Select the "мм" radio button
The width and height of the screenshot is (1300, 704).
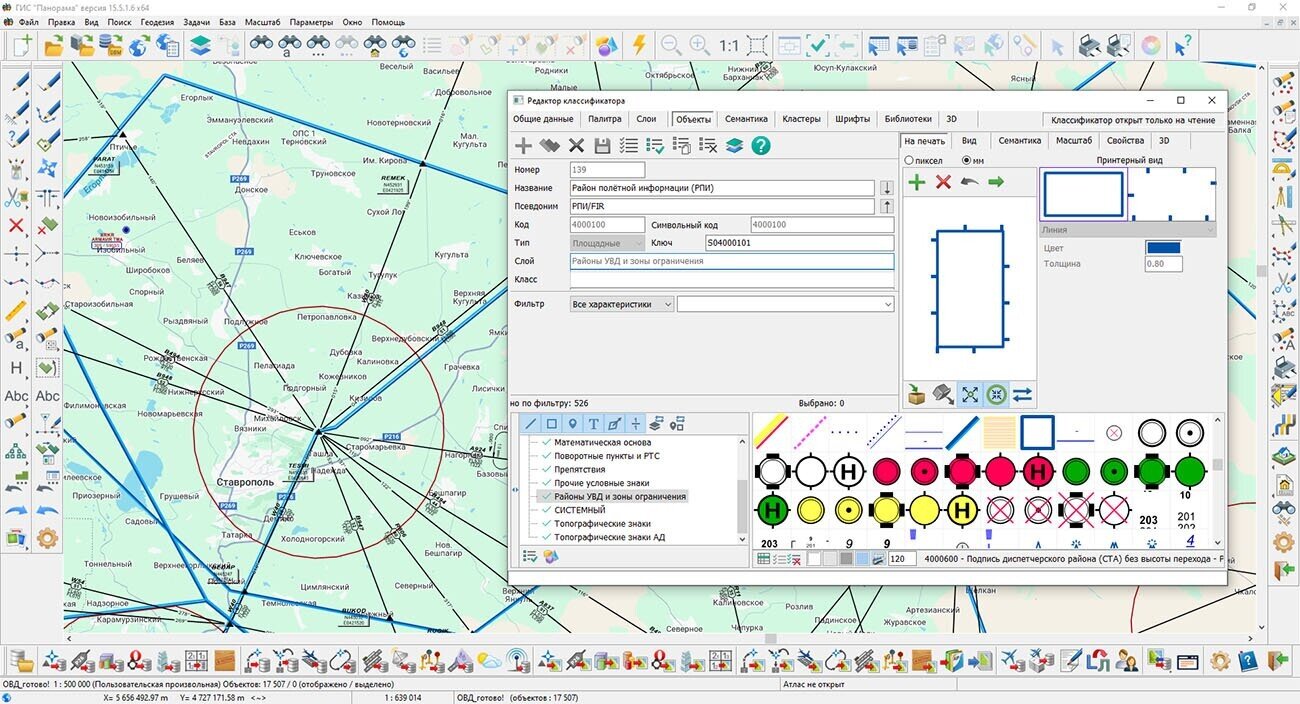point(966,160)
